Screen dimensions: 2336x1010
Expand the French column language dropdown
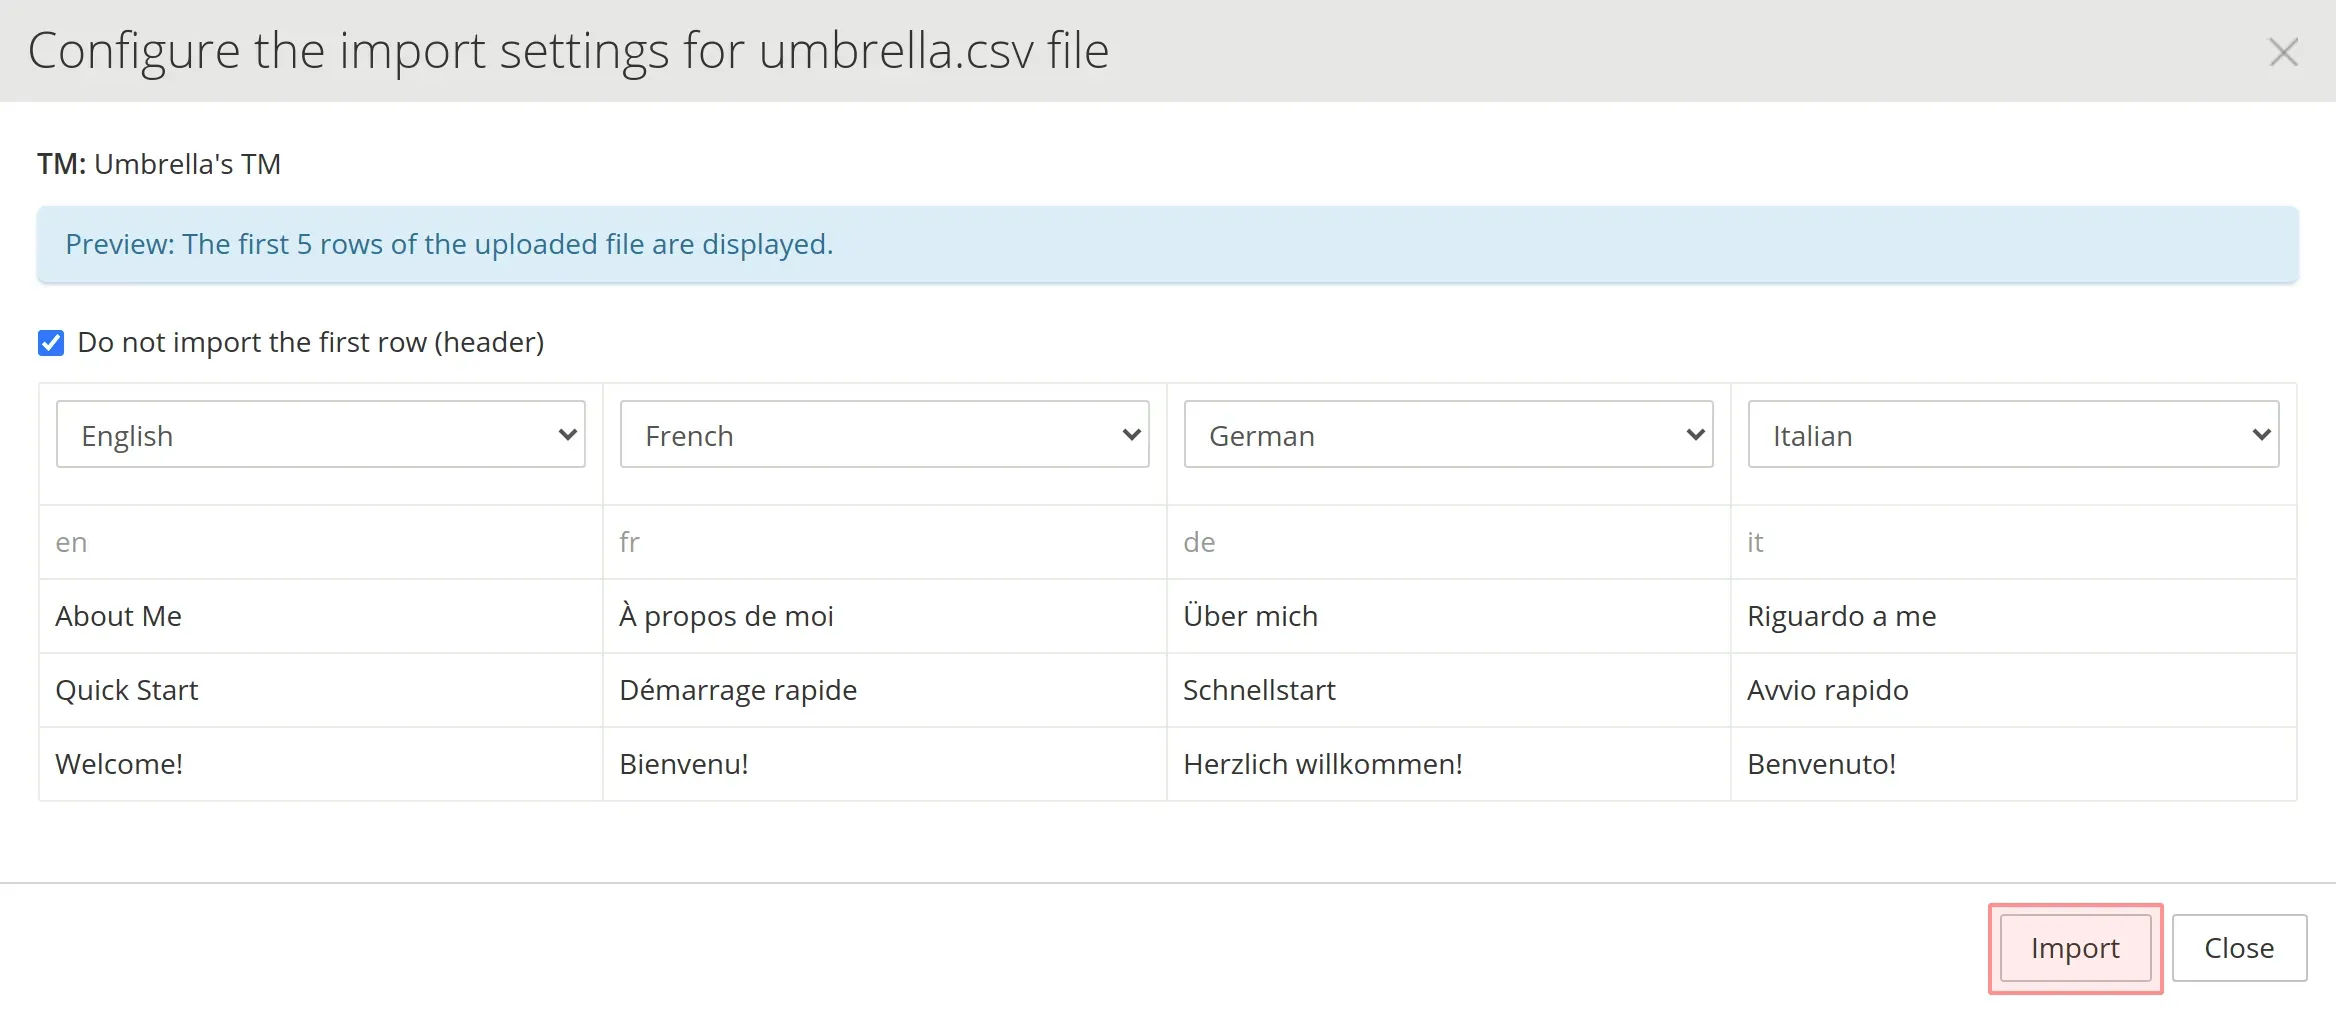coord(884,435)
